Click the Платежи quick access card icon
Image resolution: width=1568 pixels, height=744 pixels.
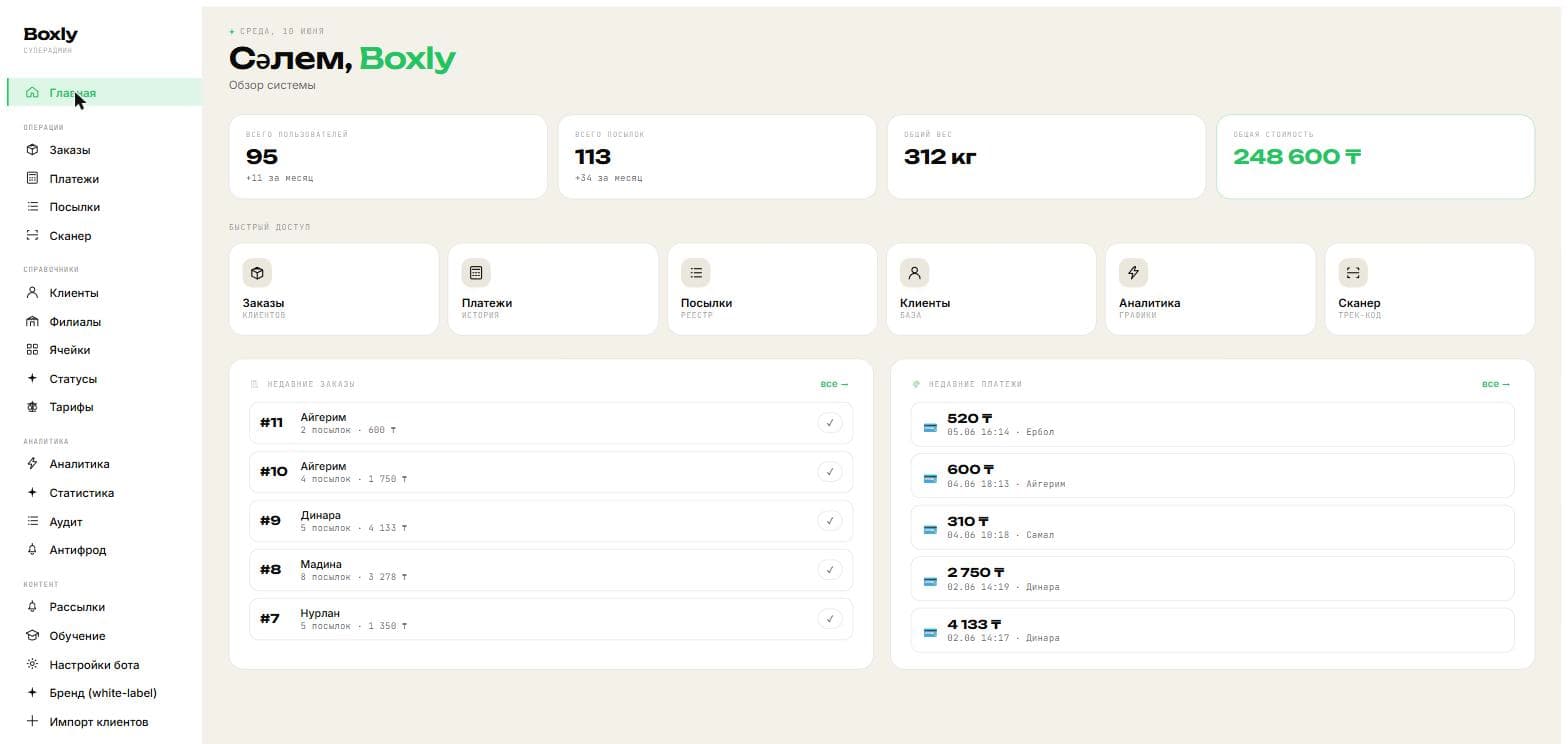(x=476, y=273)
